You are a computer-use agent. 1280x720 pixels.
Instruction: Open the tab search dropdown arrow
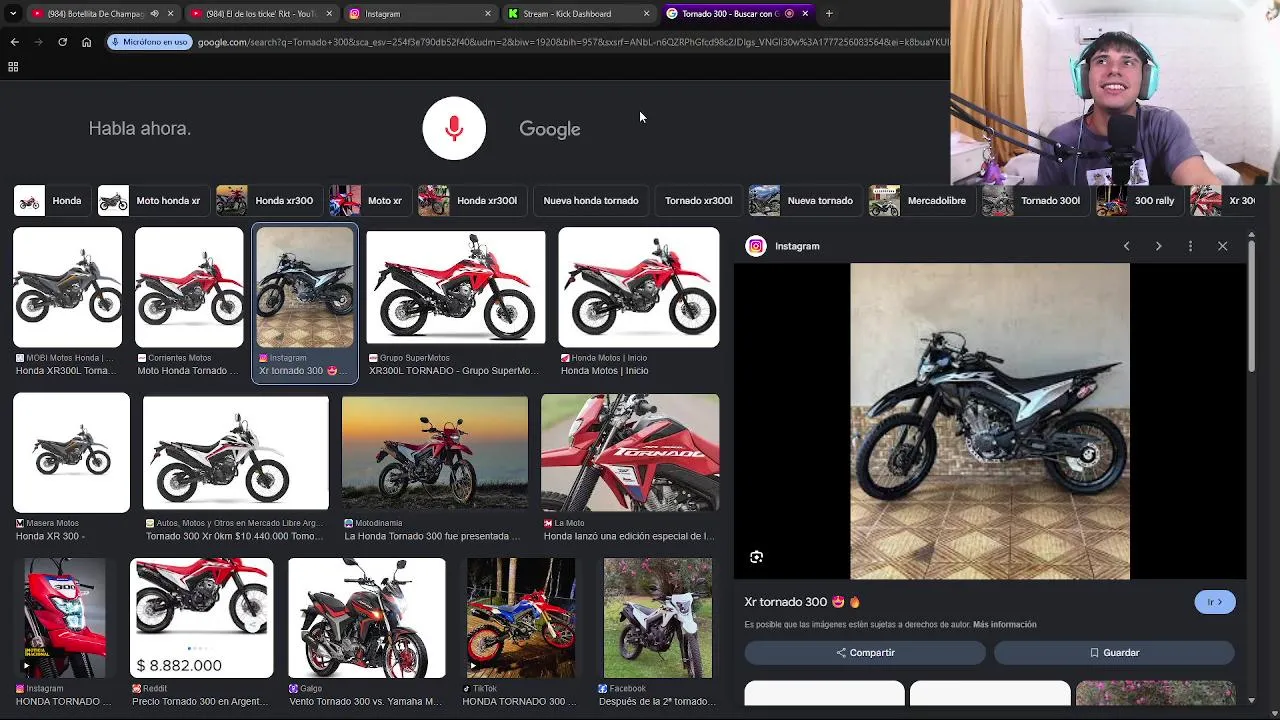coord(13,14)
